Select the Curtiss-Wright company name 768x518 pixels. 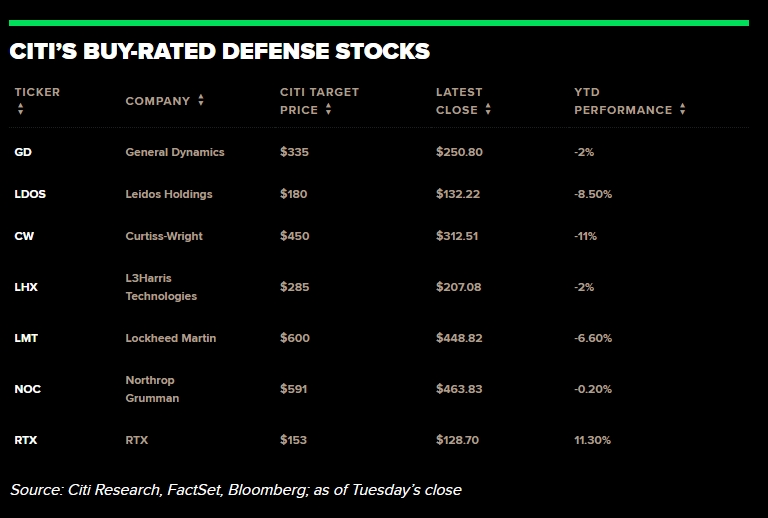tap(163, 236)
